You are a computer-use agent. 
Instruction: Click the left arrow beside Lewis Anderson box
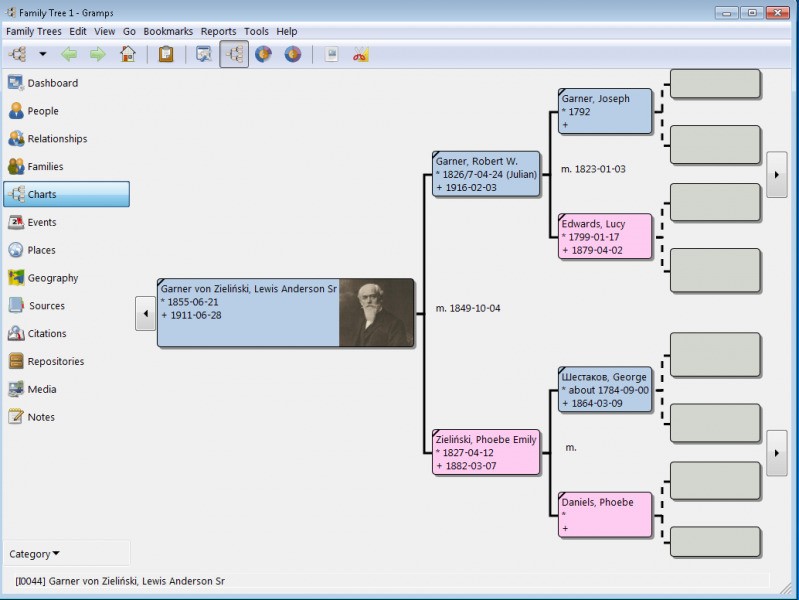coord(146,313)
